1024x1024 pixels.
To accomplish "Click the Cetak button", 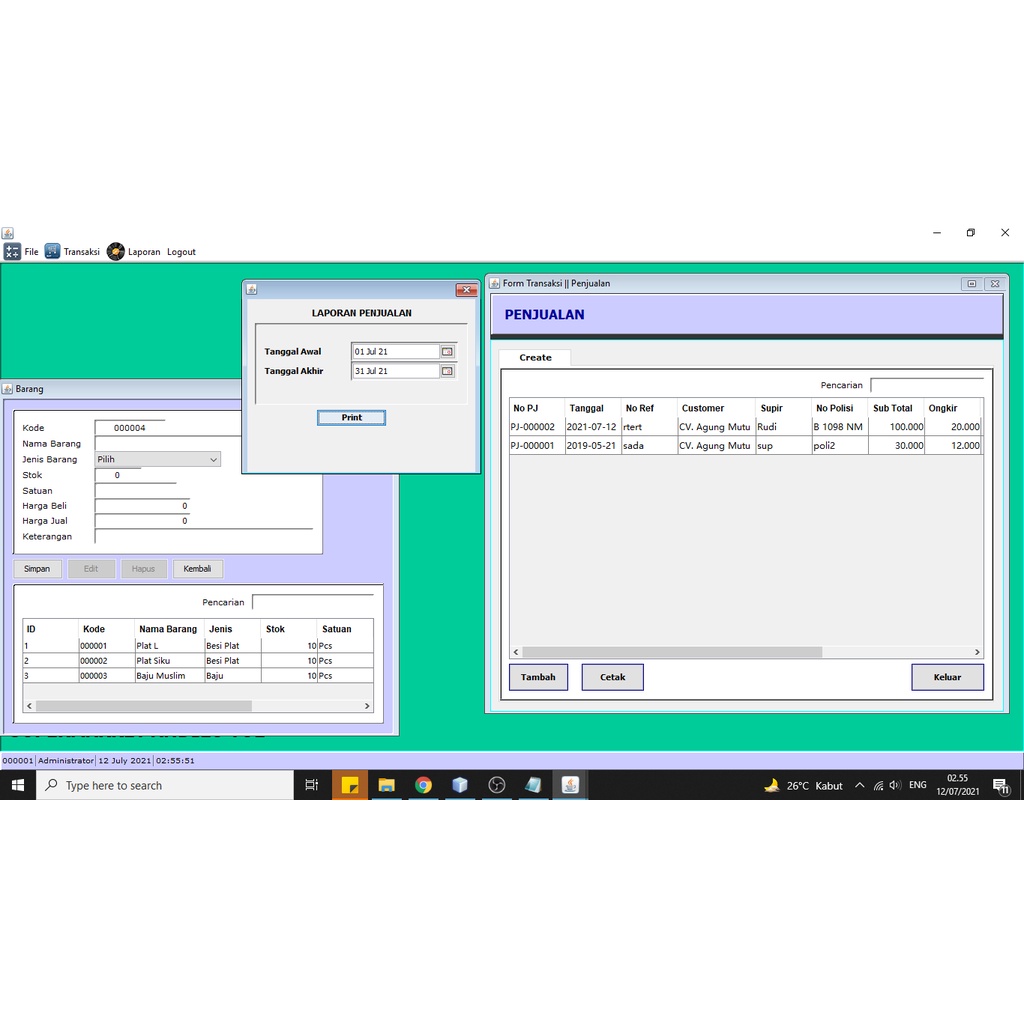I will (612, 677).
